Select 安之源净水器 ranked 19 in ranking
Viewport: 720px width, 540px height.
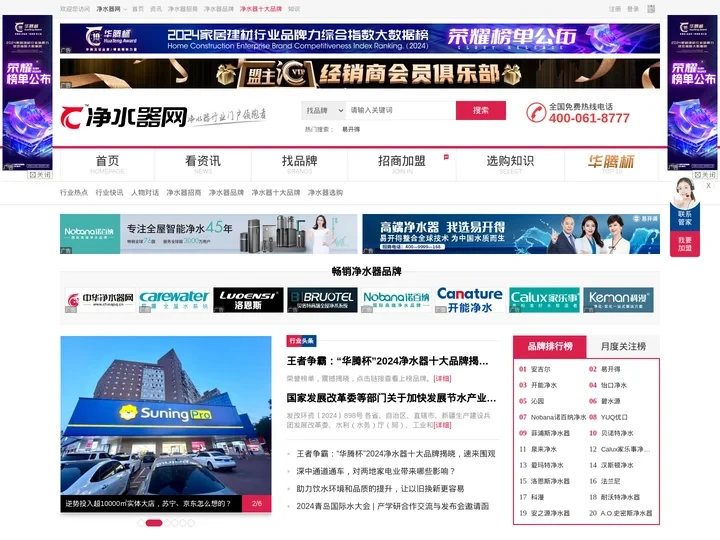pyautogui.click(x=550, y=513)
